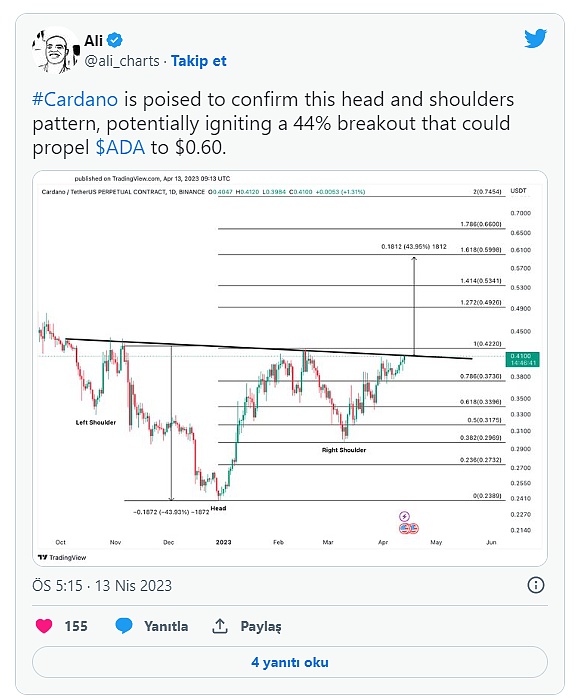Open the $ADA cashtag link
This screenshot has width=578, height=700.
click(121, 147)
